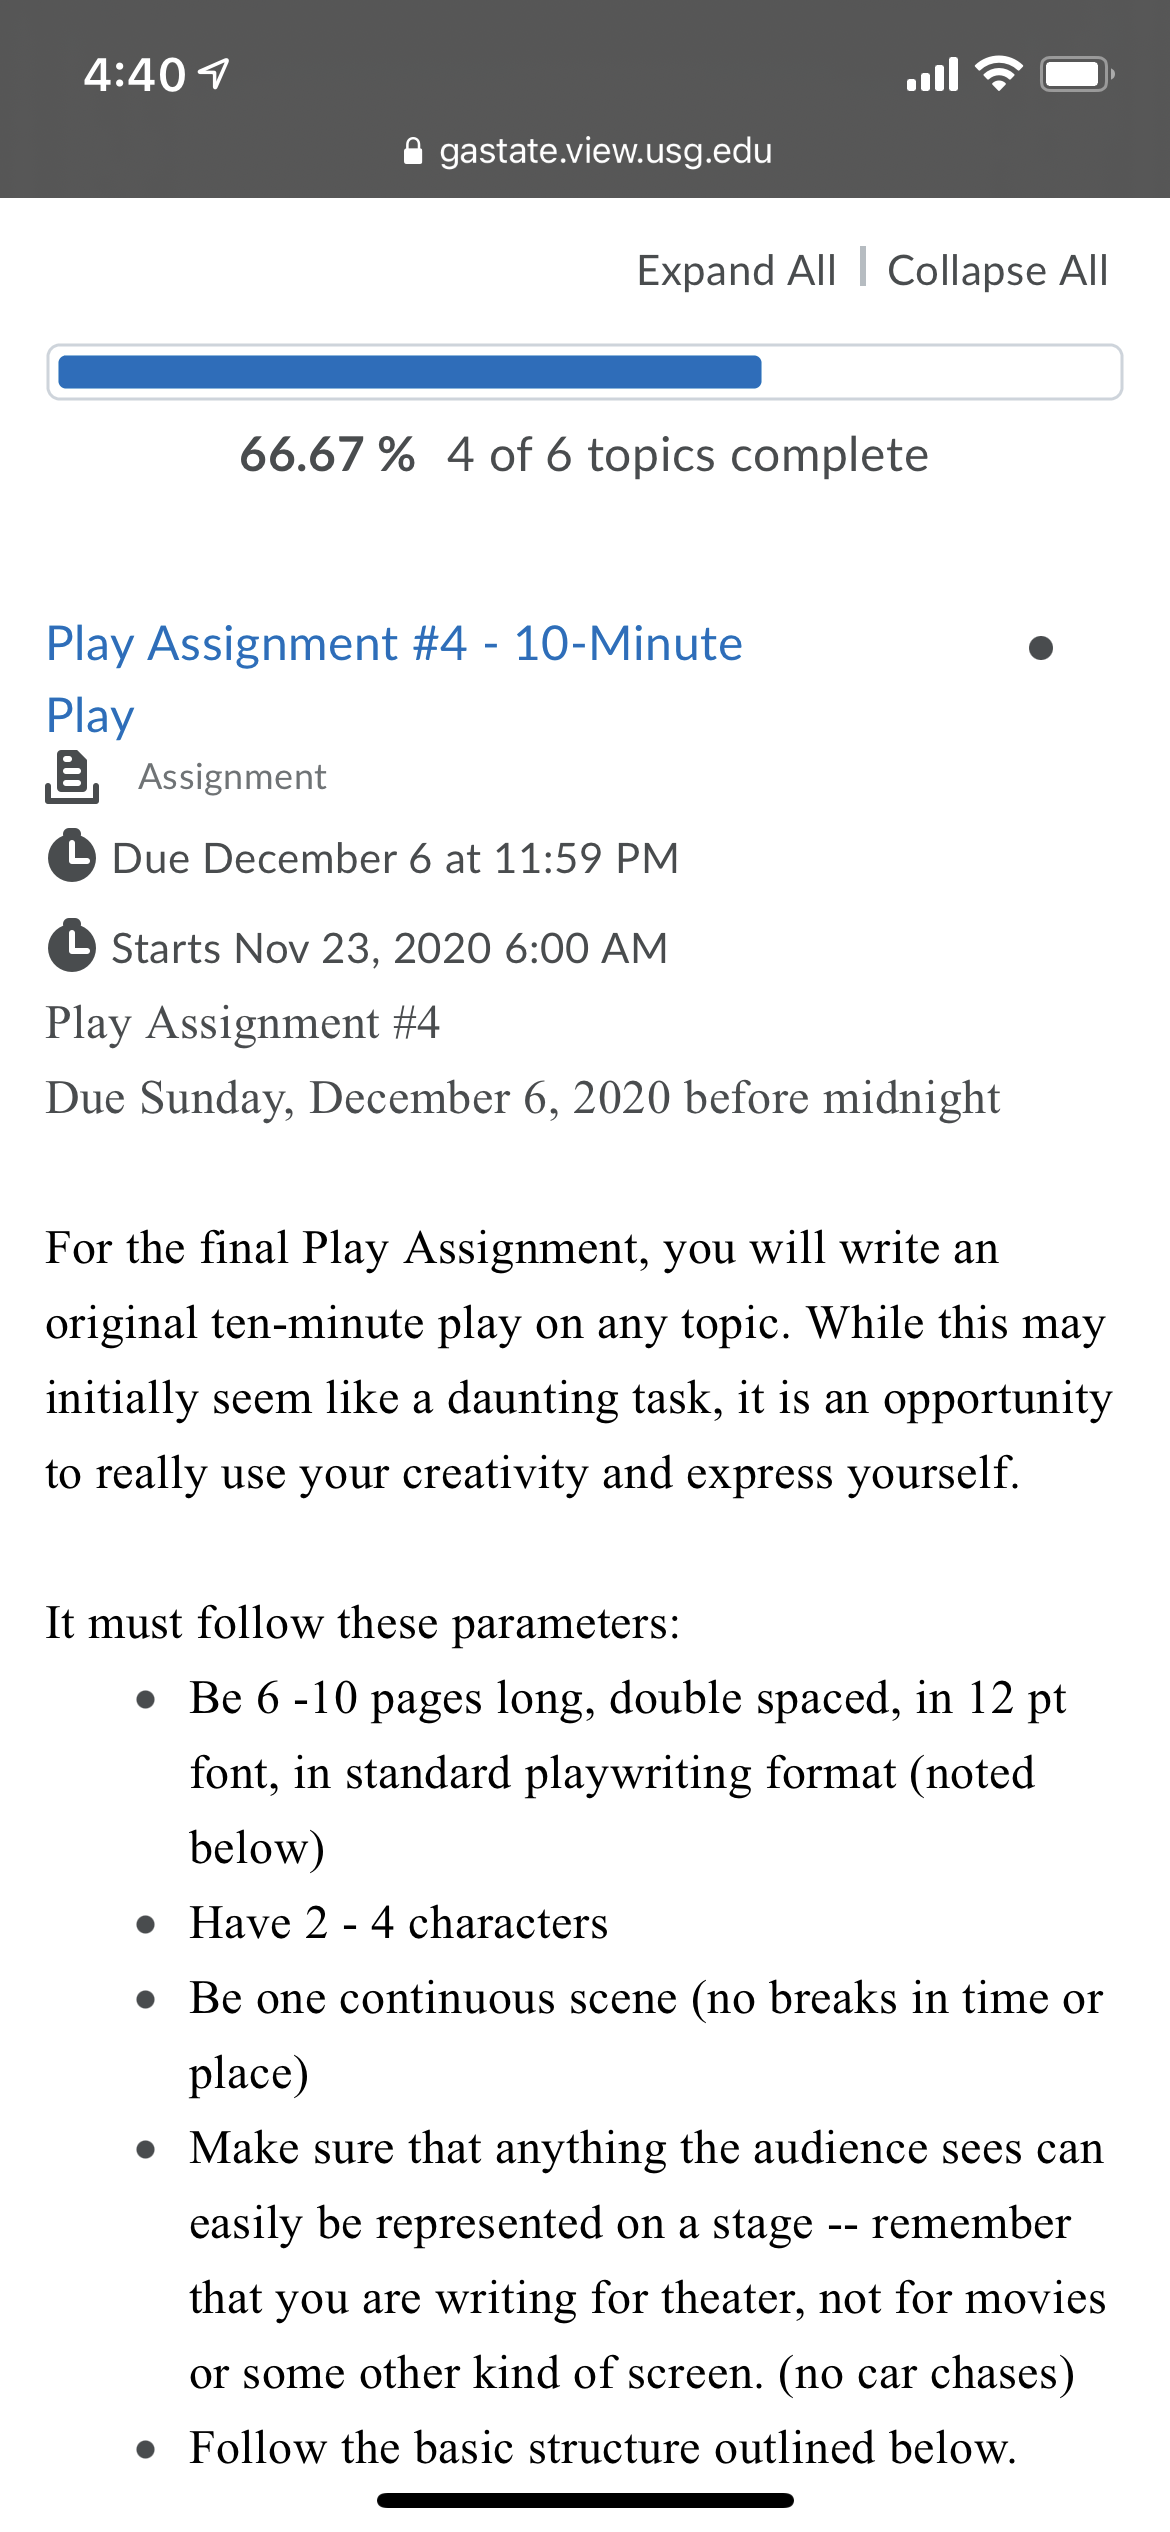
Task: Tap the cellular signal bars icon
Action: tap(932, 74)
